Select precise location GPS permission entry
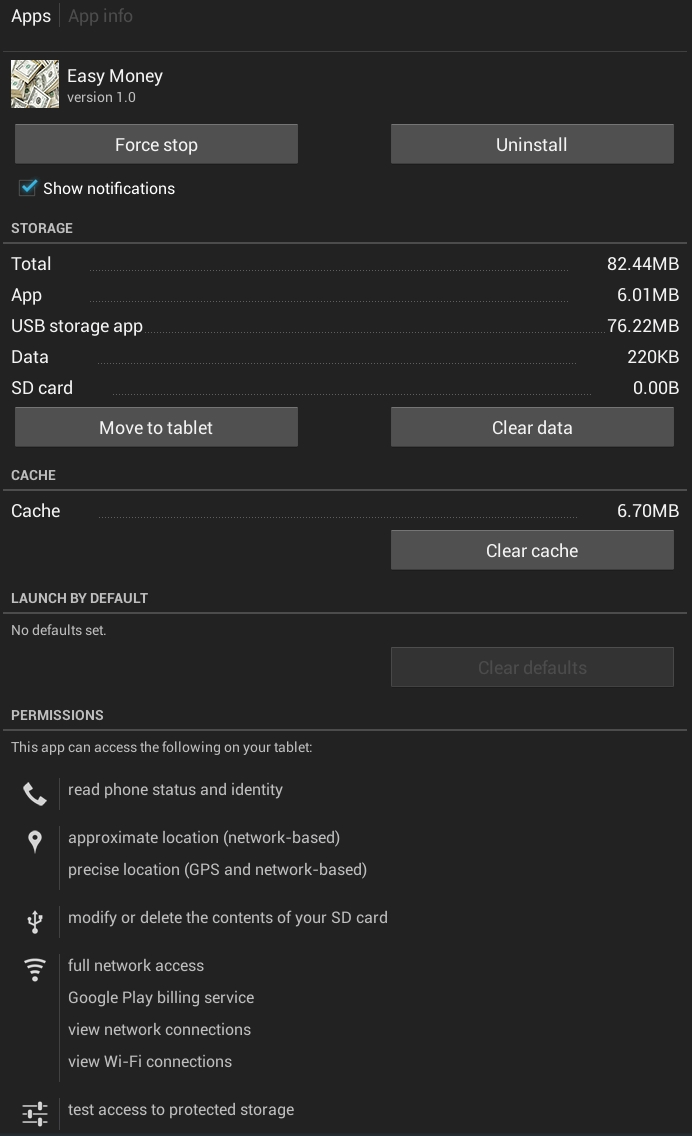Image resolution: width=692 pixels, height=1136 pixels. point(217,870)
